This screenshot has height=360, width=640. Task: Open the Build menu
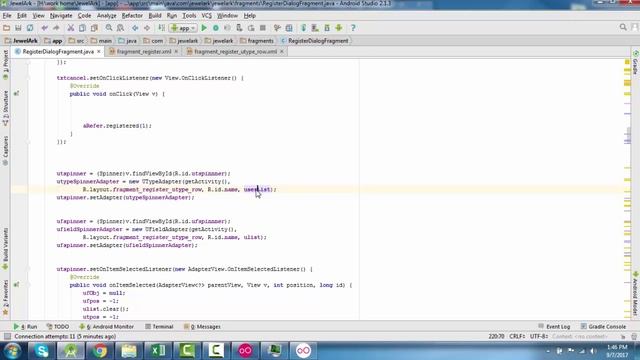coord(155,16)
